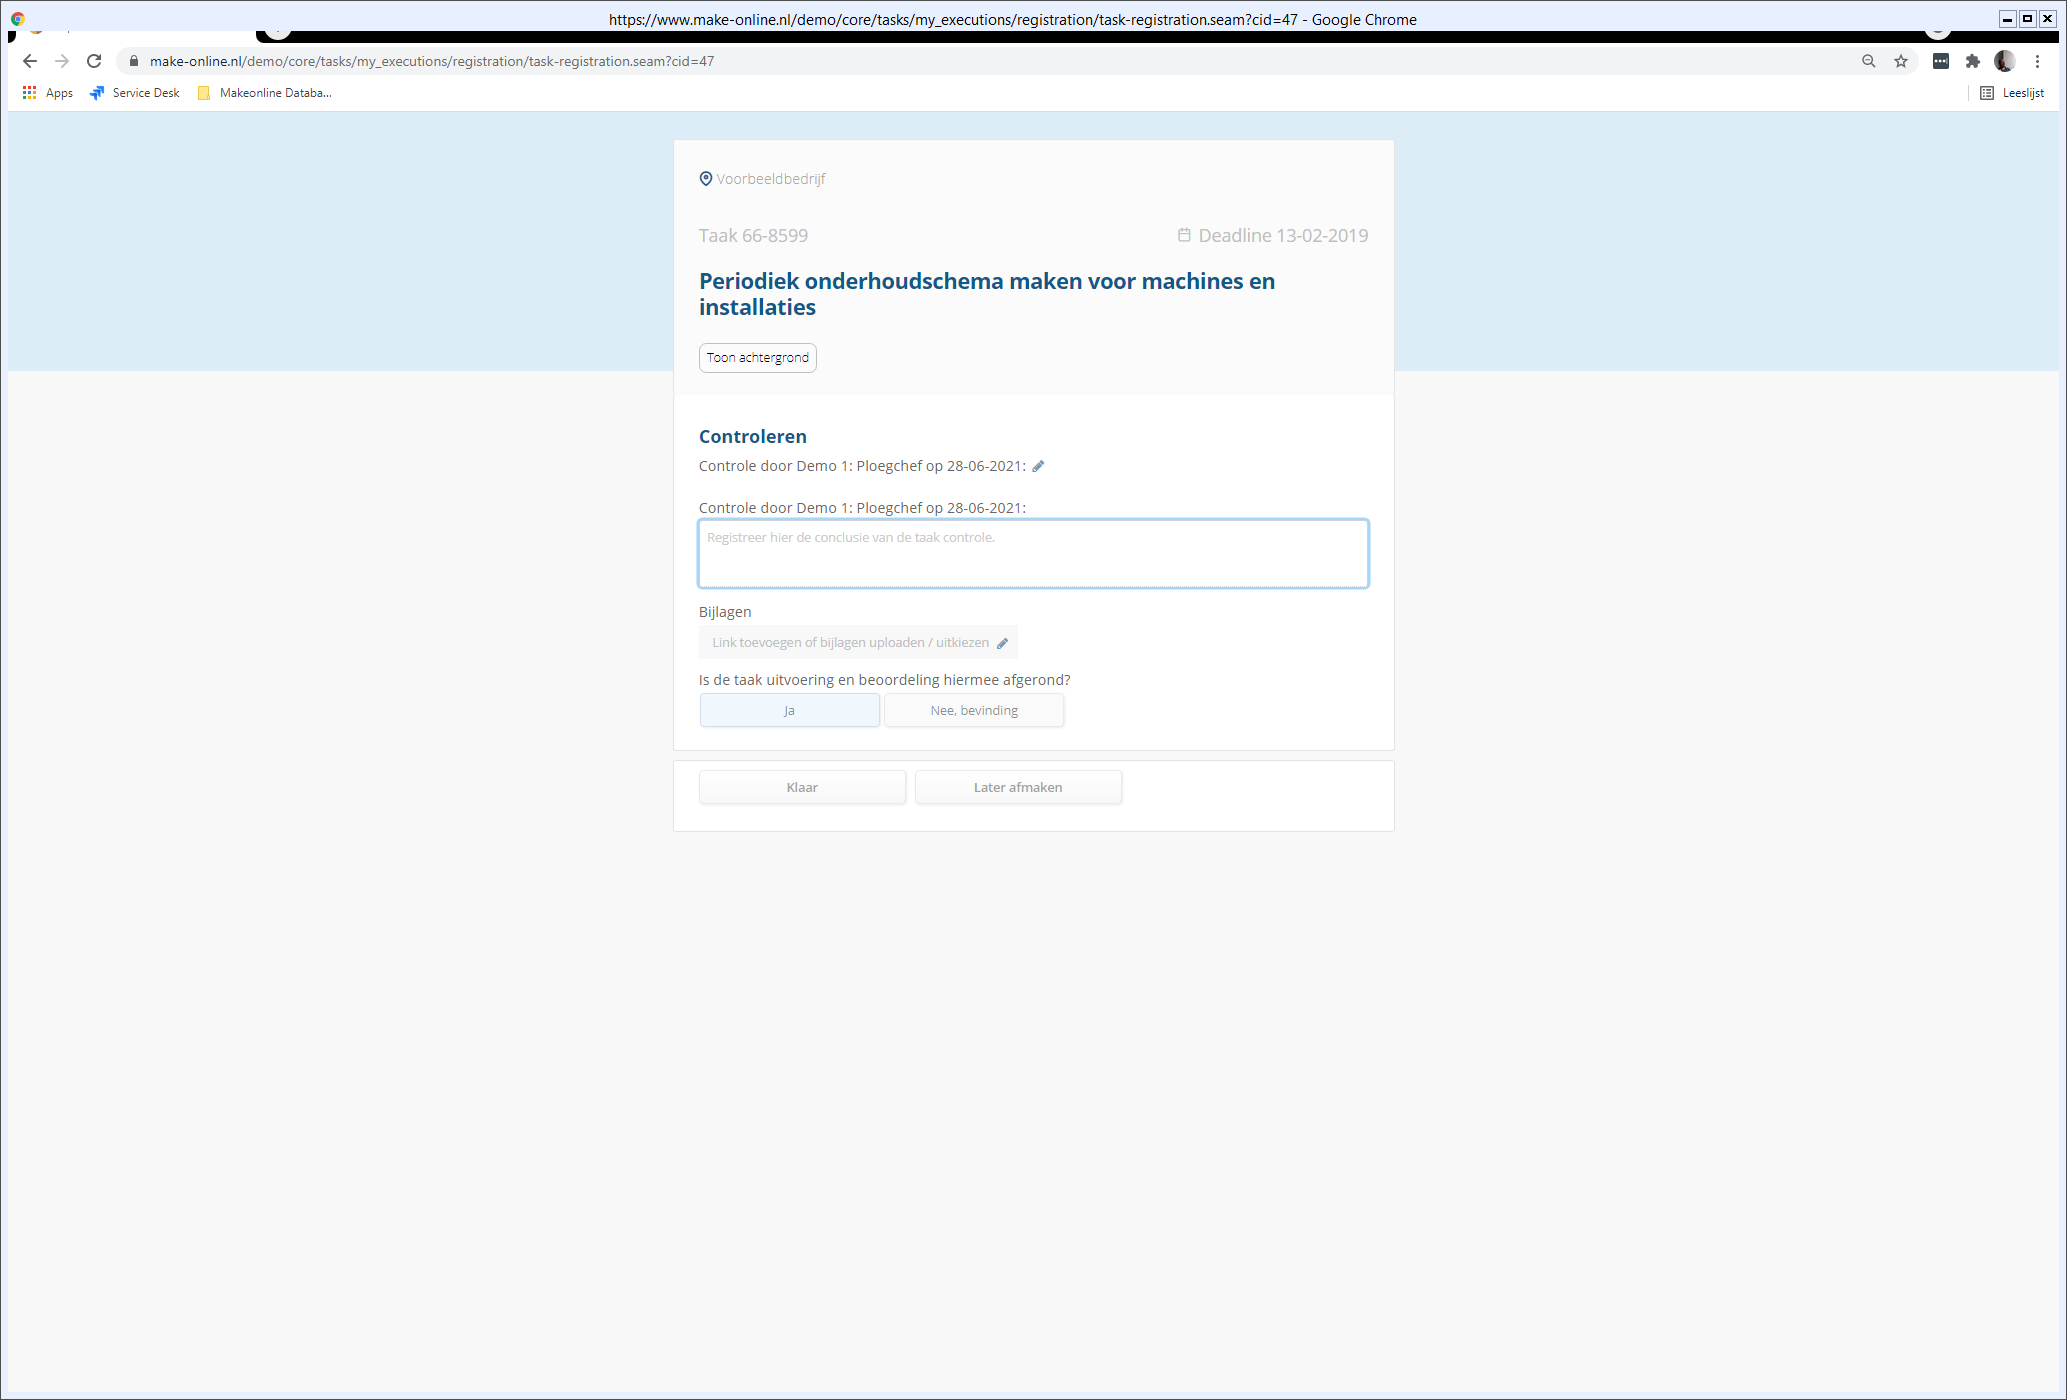
Task: Click the pencil edit icon after the controle date
Action: click(1040, 465)
